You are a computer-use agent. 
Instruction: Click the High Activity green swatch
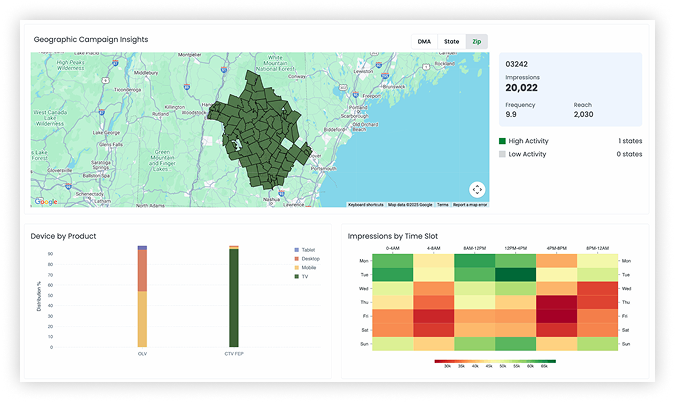[502, 141]
